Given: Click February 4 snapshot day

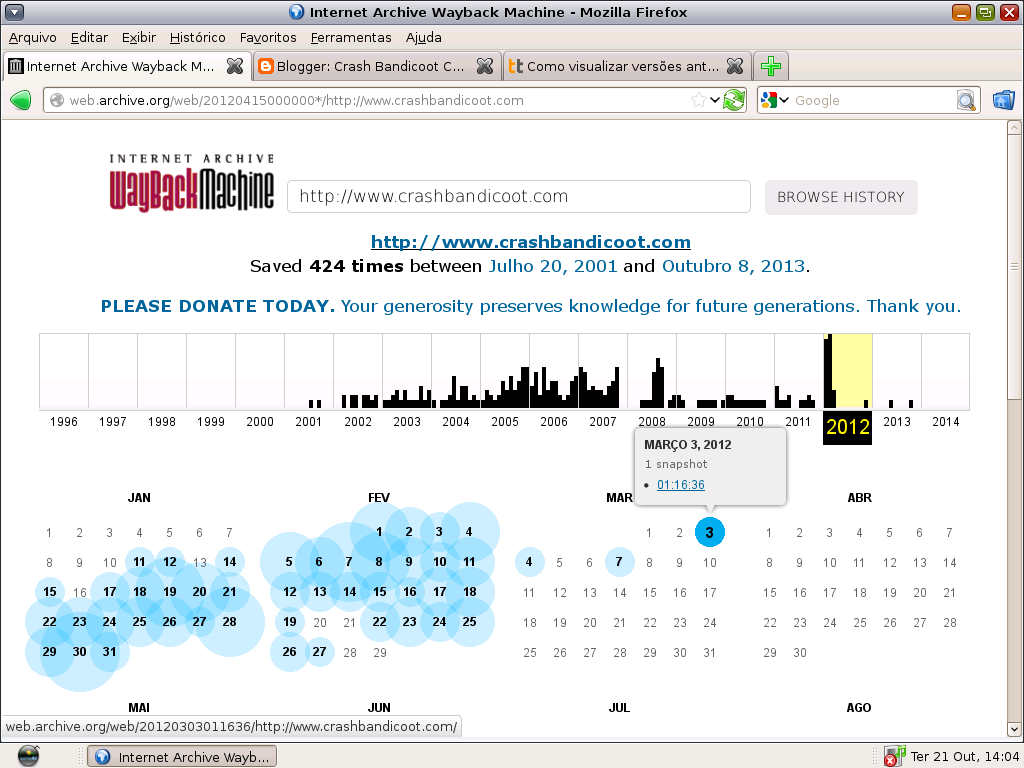Looking at the screenshot, I should point(469,532).
